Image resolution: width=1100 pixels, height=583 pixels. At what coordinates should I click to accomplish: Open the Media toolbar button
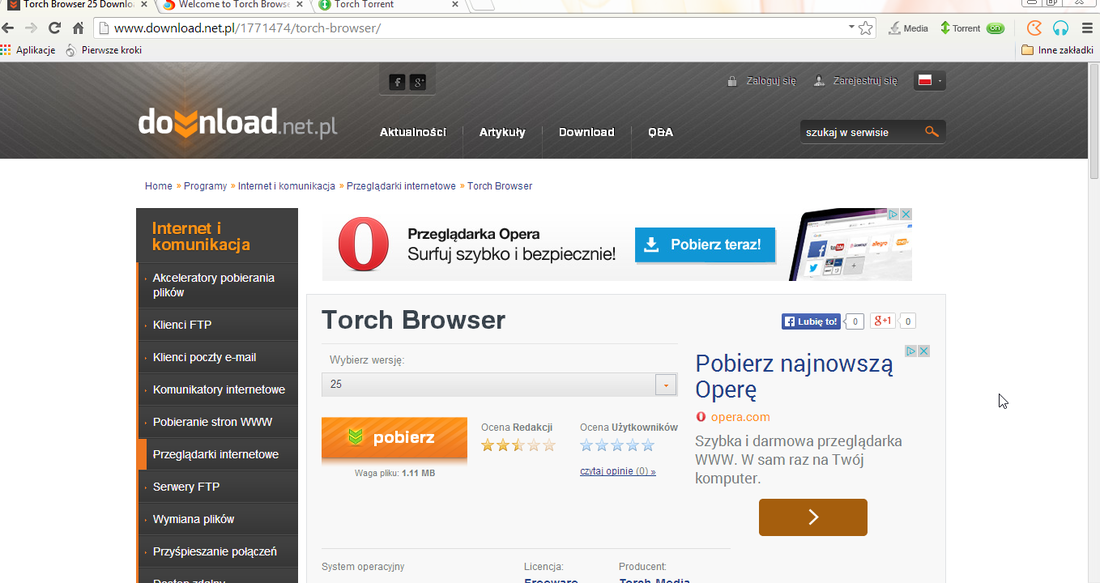click(908, 28)
